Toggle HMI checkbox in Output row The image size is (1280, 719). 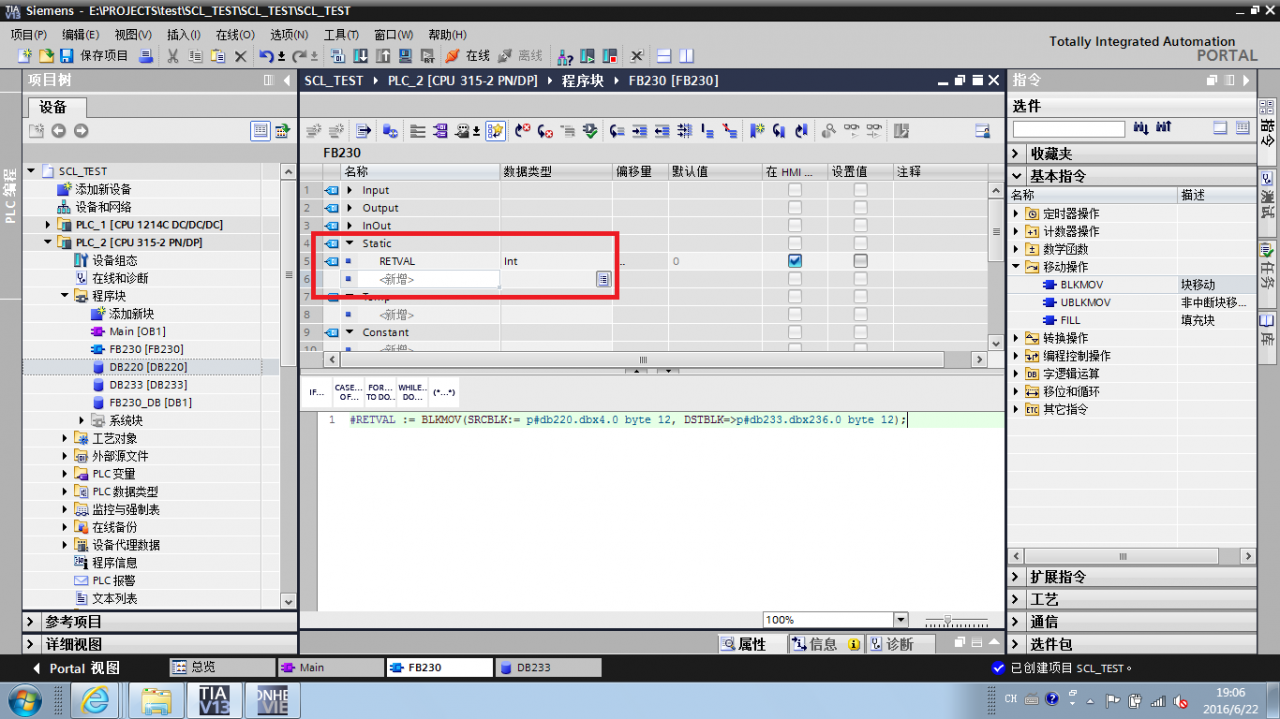pyautogui.click(x=794, y=208)
